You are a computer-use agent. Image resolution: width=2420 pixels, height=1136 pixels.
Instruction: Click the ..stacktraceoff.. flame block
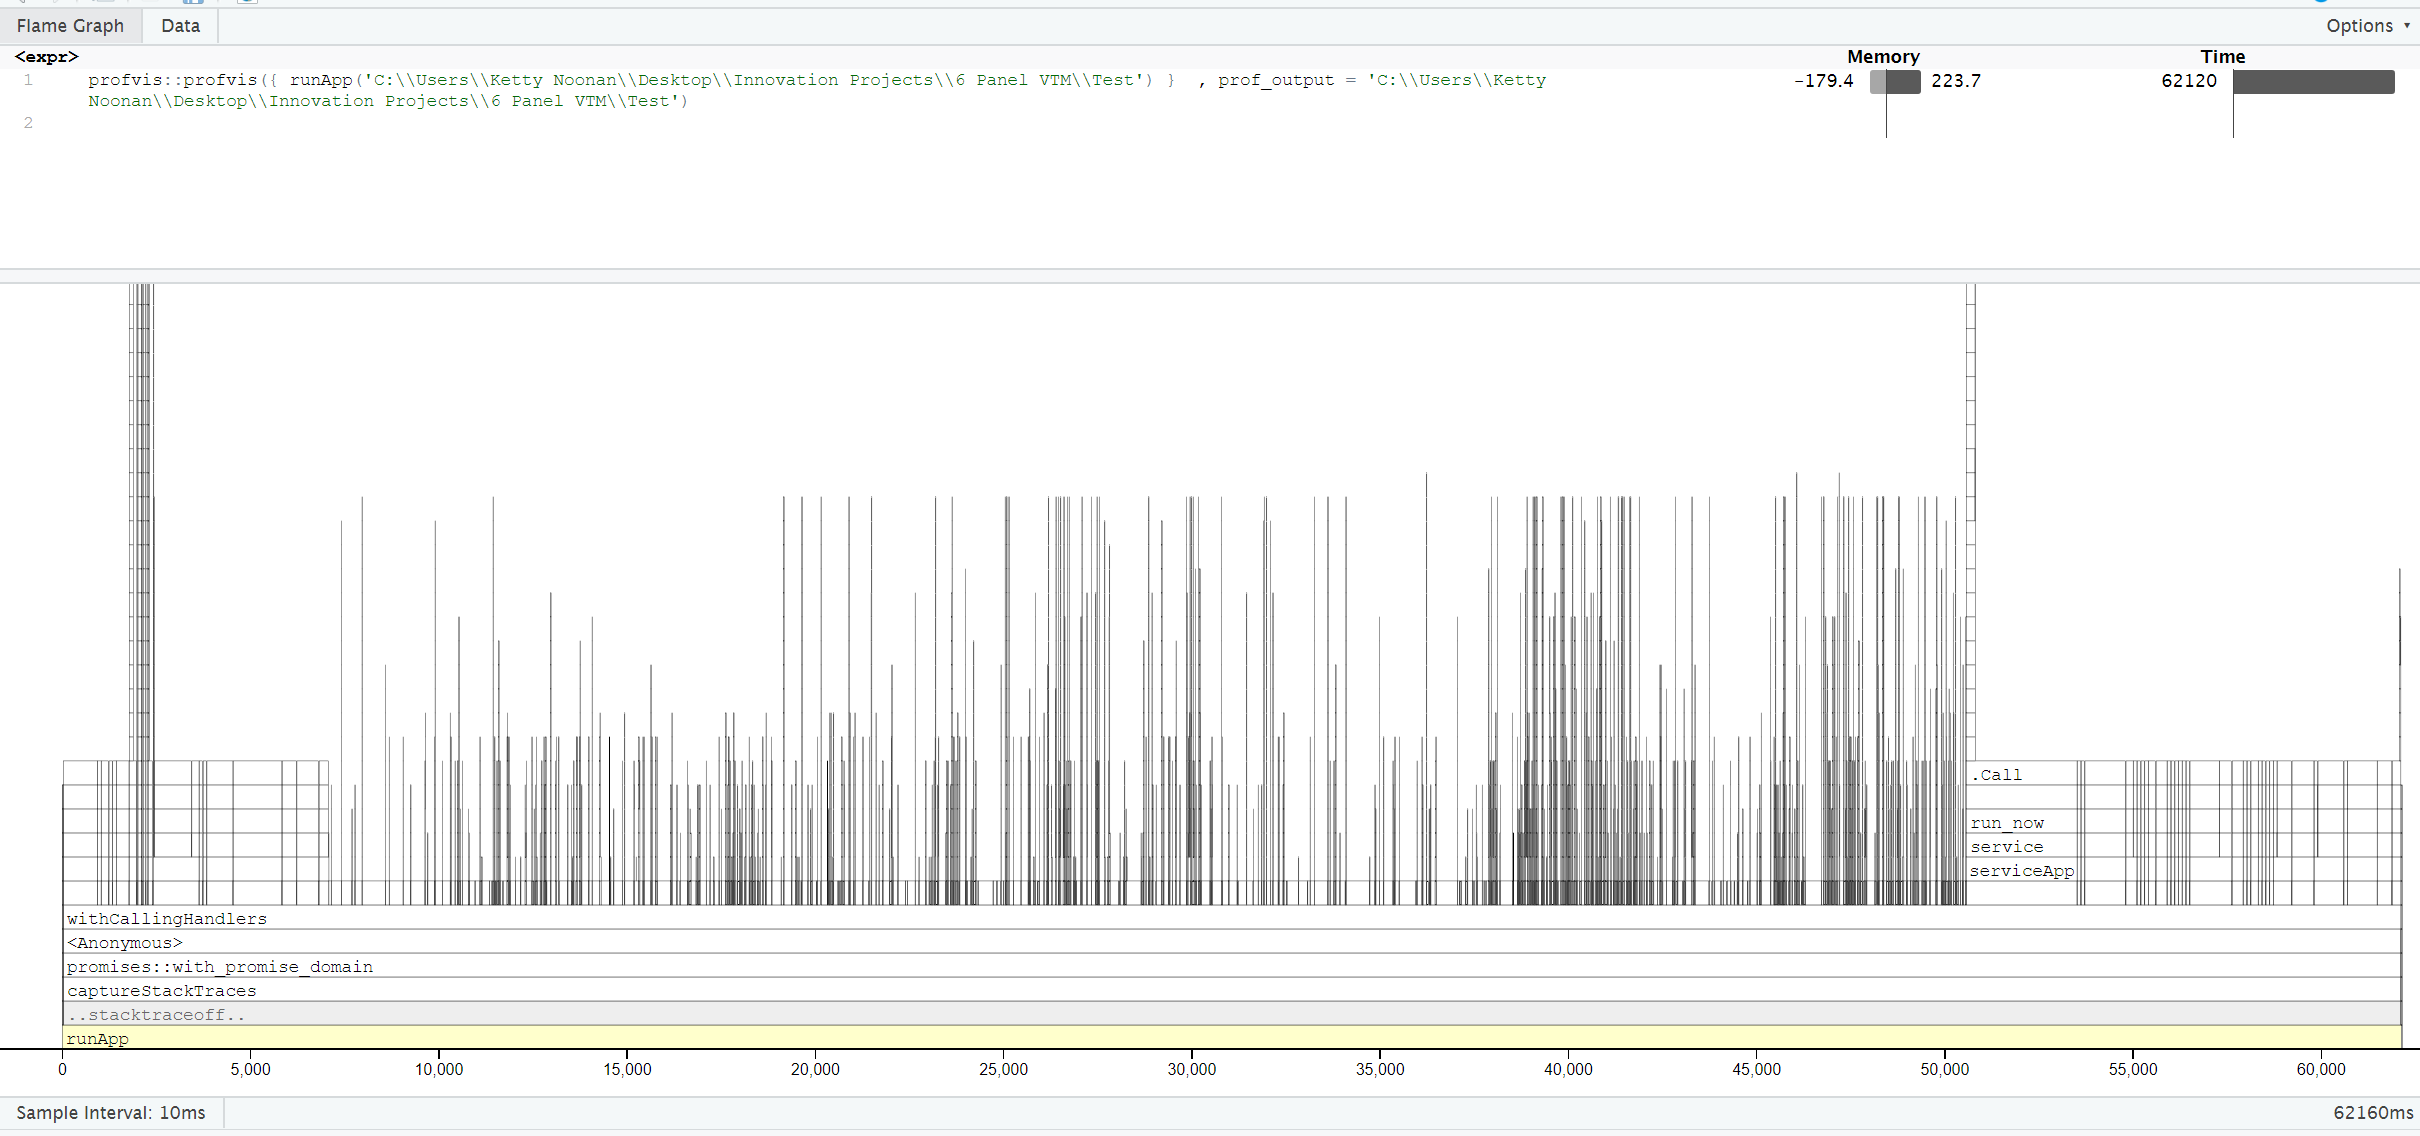[1232, 1014]
